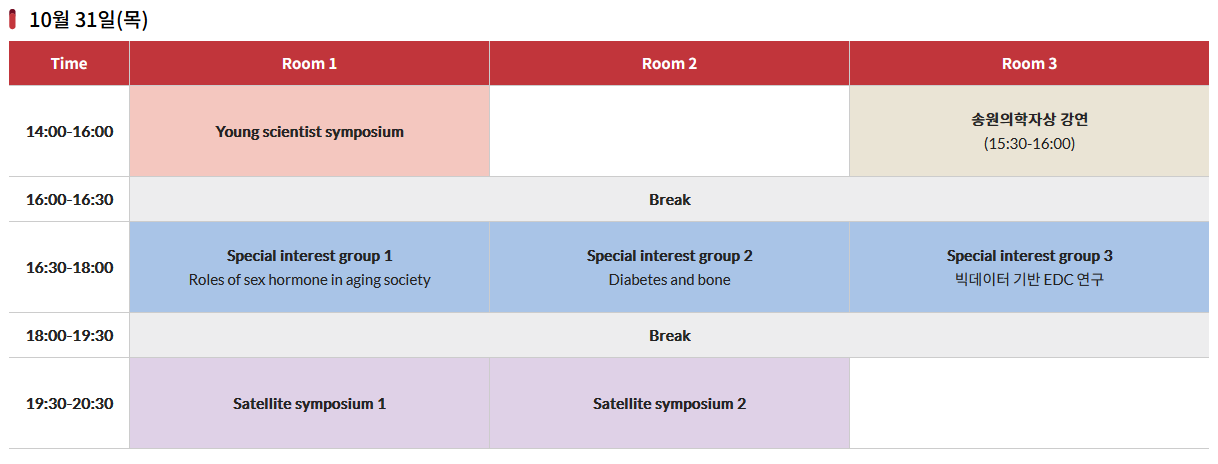
Task: Click the Time column header
Action: (x=69, y=63)
